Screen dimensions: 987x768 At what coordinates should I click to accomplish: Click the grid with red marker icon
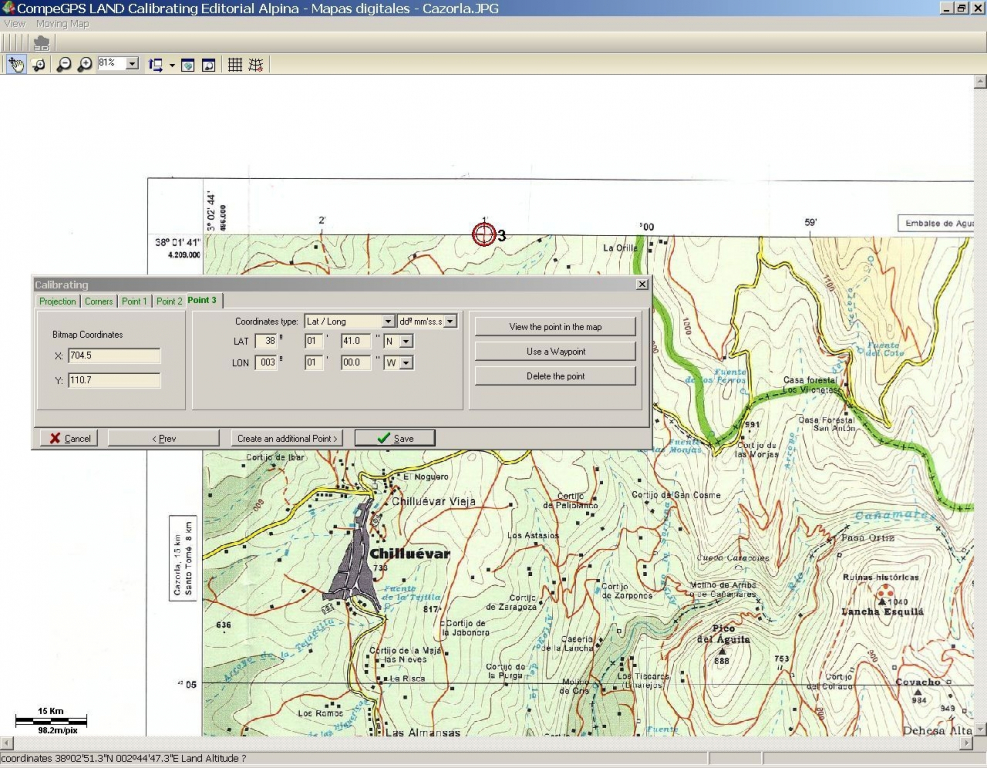click(x=256, y=64)
